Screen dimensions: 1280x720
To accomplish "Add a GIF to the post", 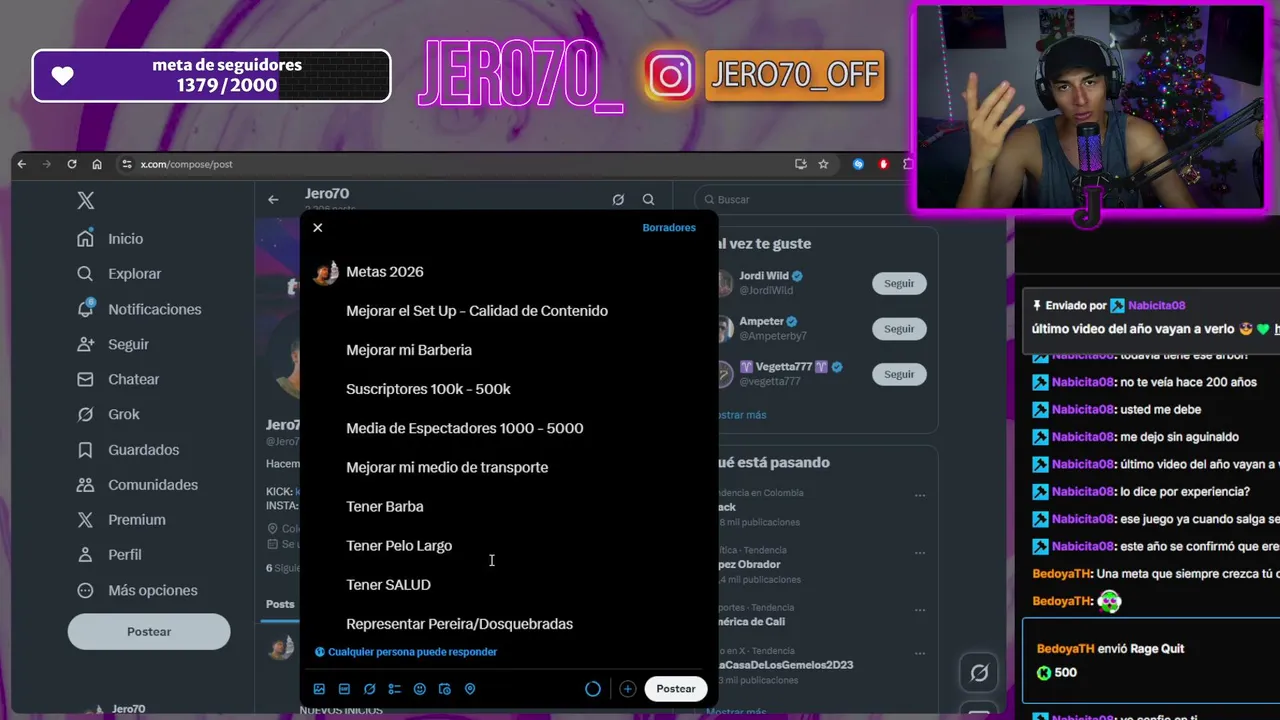I will point(344,689).
